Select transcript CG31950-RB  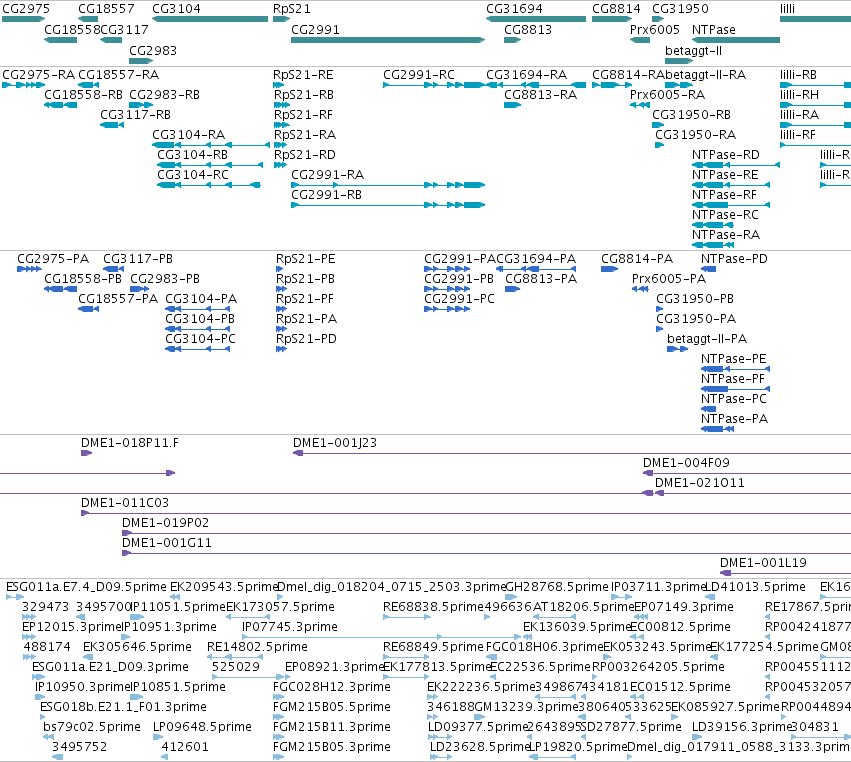(x=658, y=125)
